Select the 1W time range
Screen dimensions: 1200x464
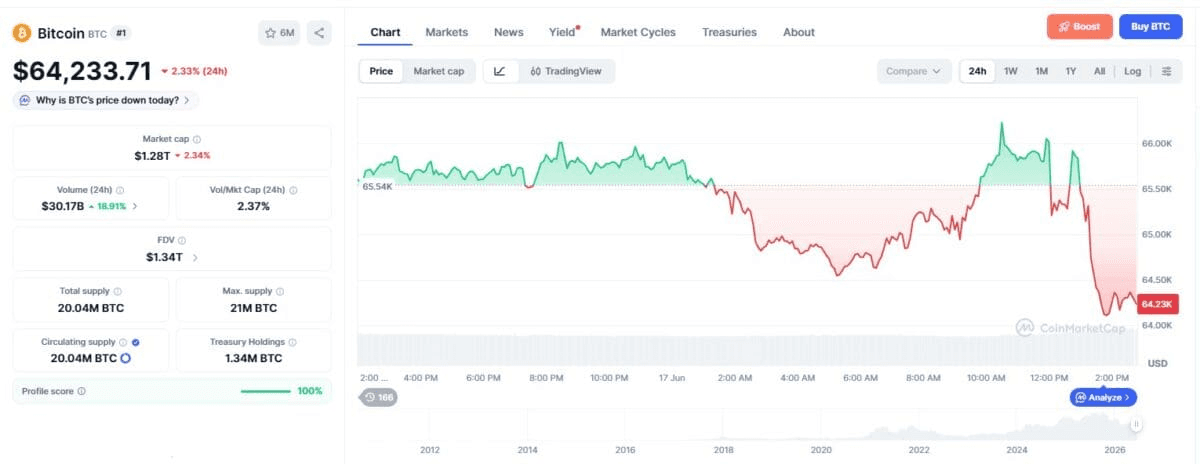(x=1011, y=71)
